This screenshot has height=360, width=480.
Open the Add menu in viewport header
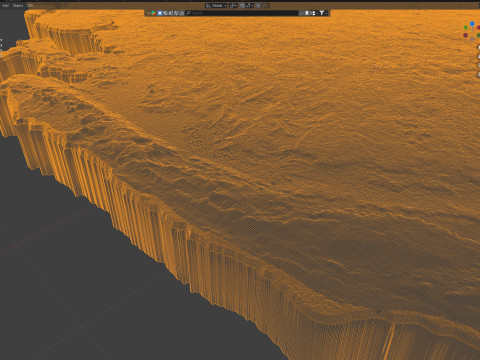point(5,5)
